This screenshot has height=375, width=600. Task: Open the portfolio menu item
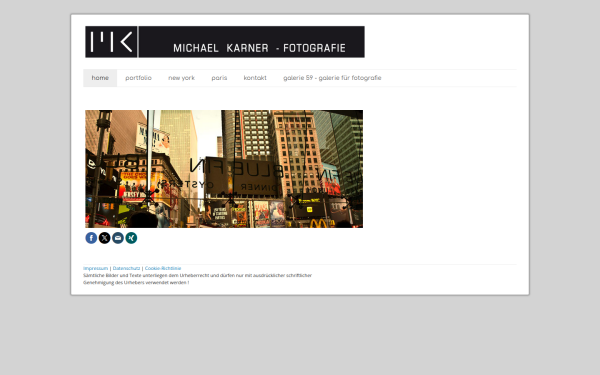pos(139,78)
